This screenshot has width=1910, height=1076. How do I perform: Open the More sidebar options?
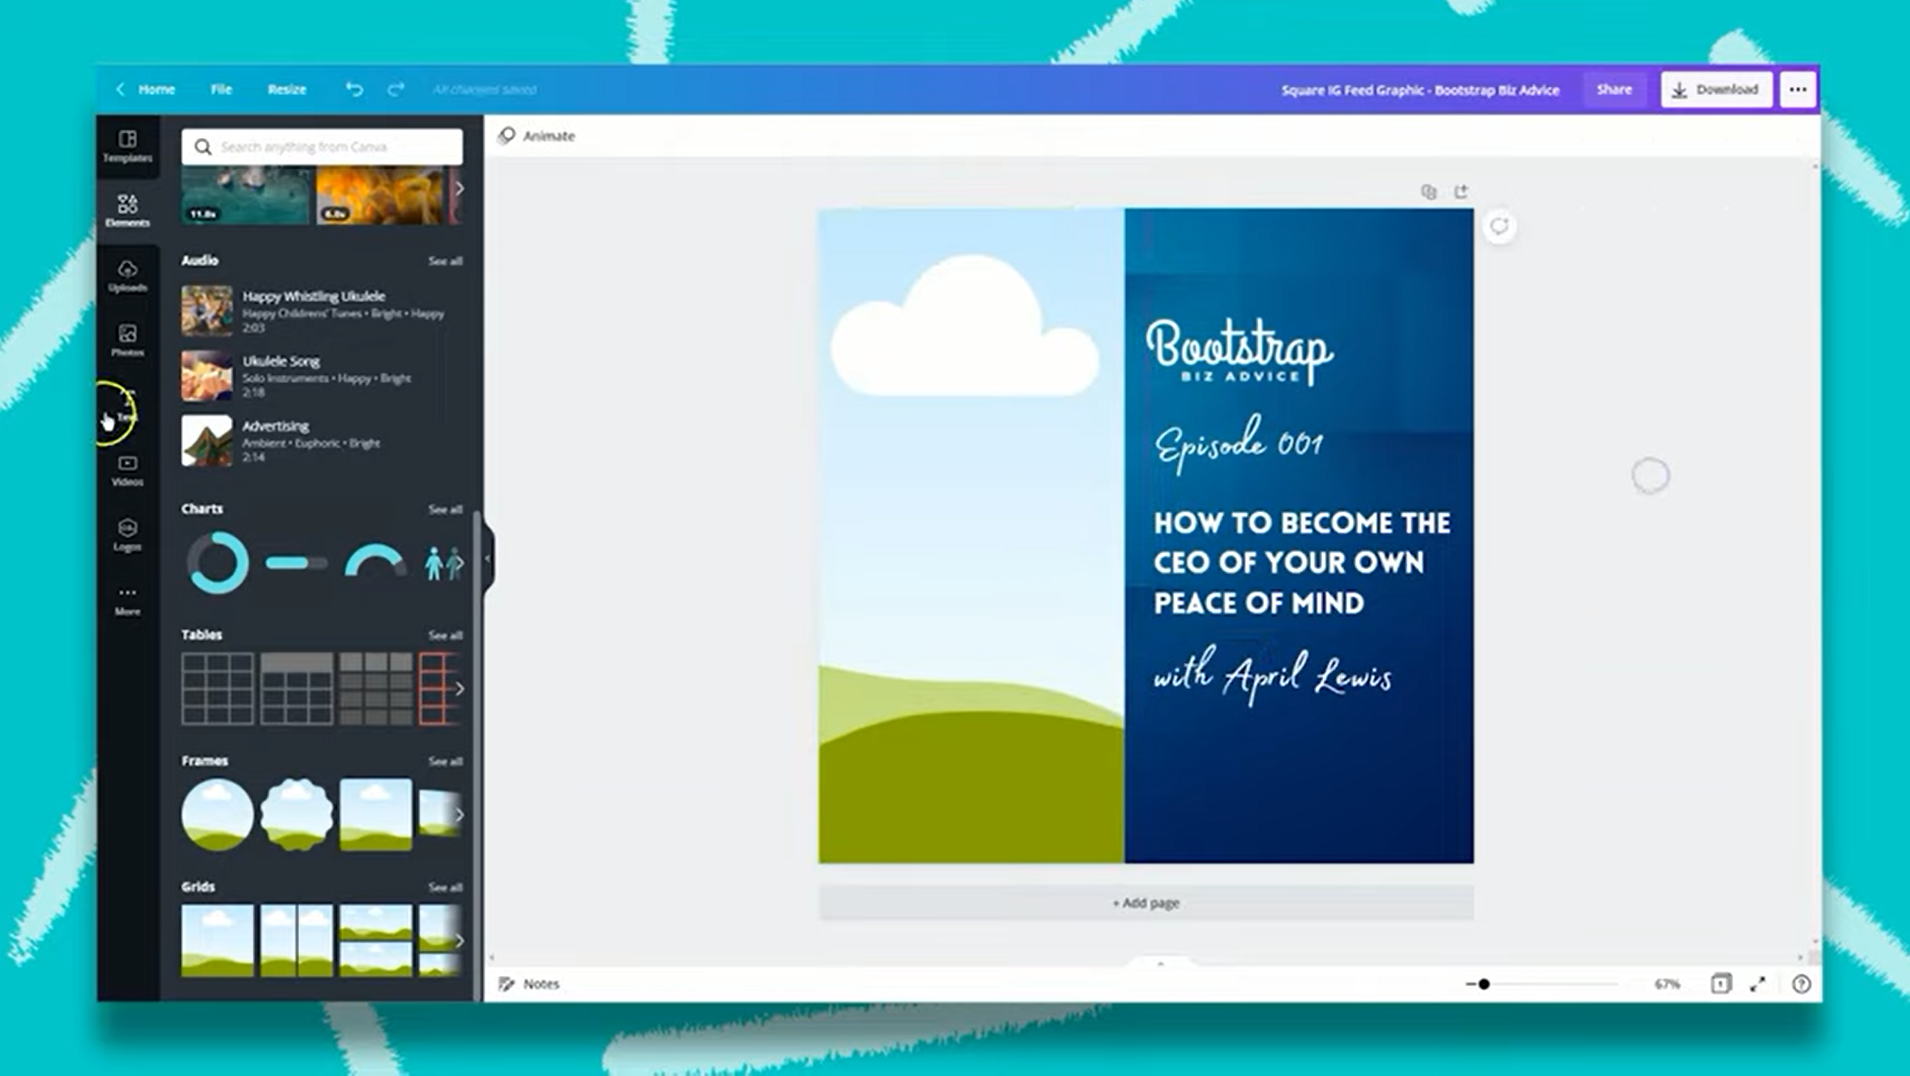[128, 600]
